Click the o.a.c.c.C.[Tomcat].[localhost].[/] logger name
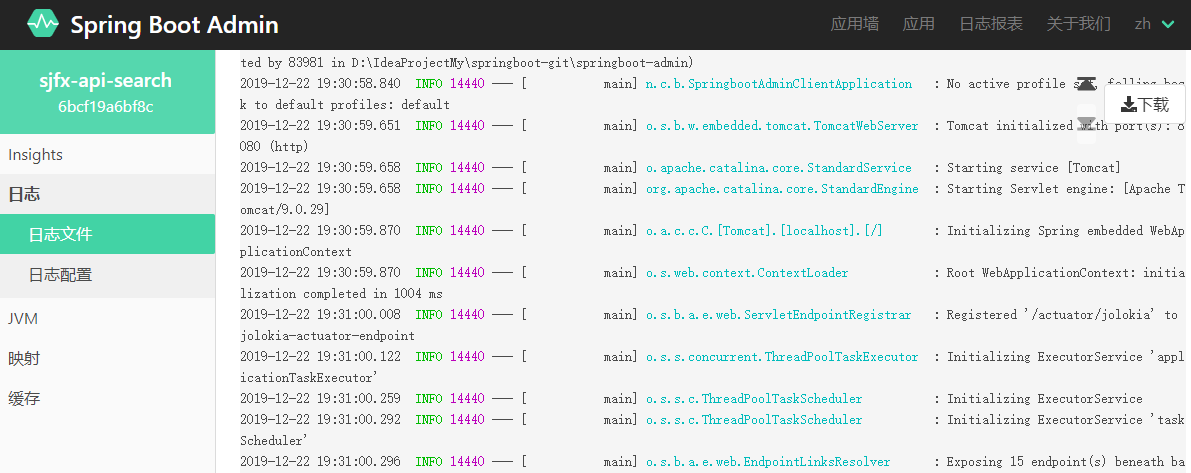The height and width of the screenshot is (473, 1191). 763,231
